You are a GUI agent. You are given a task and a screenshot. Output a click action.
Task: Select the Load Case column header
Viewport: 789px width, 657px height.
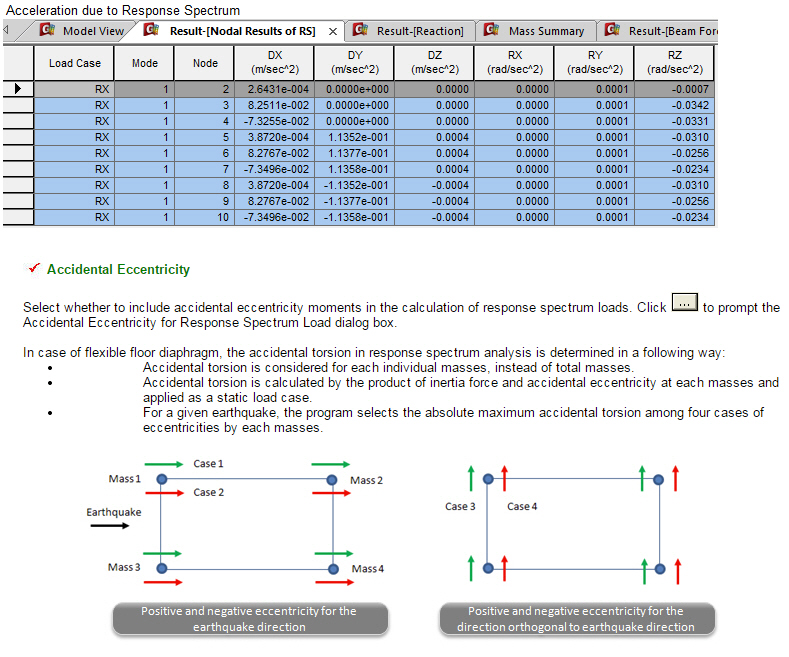click(x=75, y=63)
